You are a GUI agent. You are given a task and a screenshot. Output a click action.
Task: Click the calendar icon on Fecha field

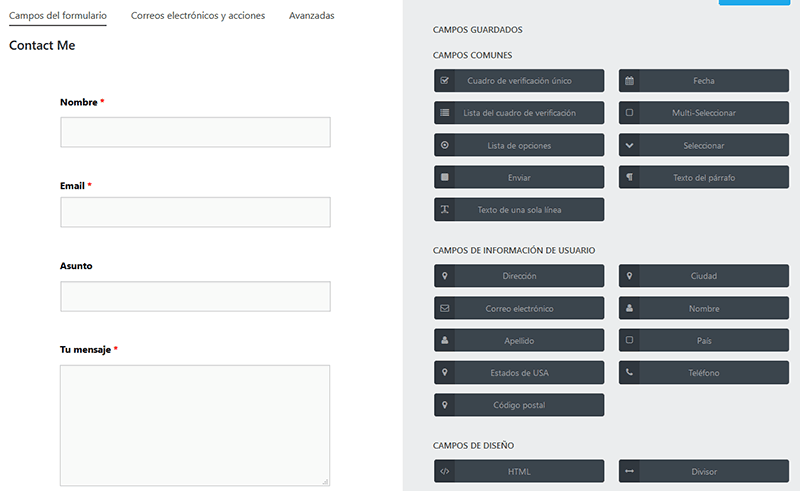pos(629,81)
